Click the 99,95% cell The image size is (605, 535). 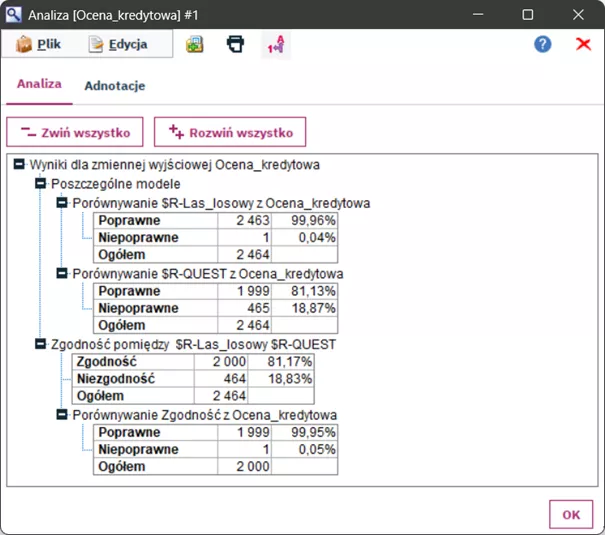coord(304,432)
